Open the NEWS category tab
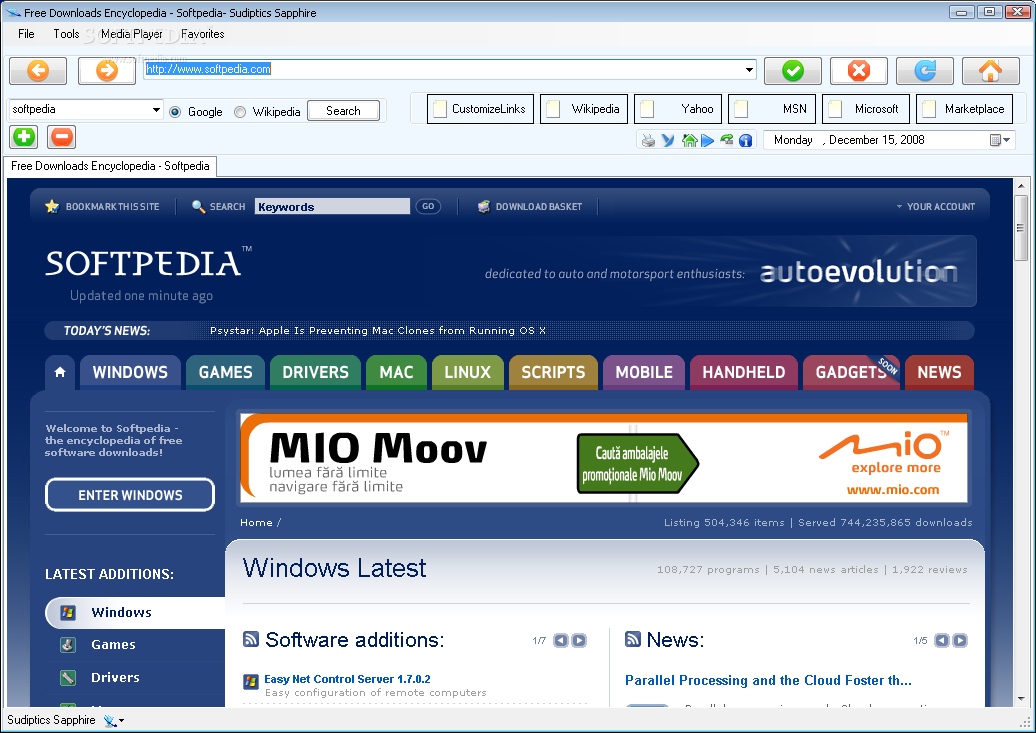Image resolution: width=1036 pixels, height=733 pixels. [x=939, y=372]
